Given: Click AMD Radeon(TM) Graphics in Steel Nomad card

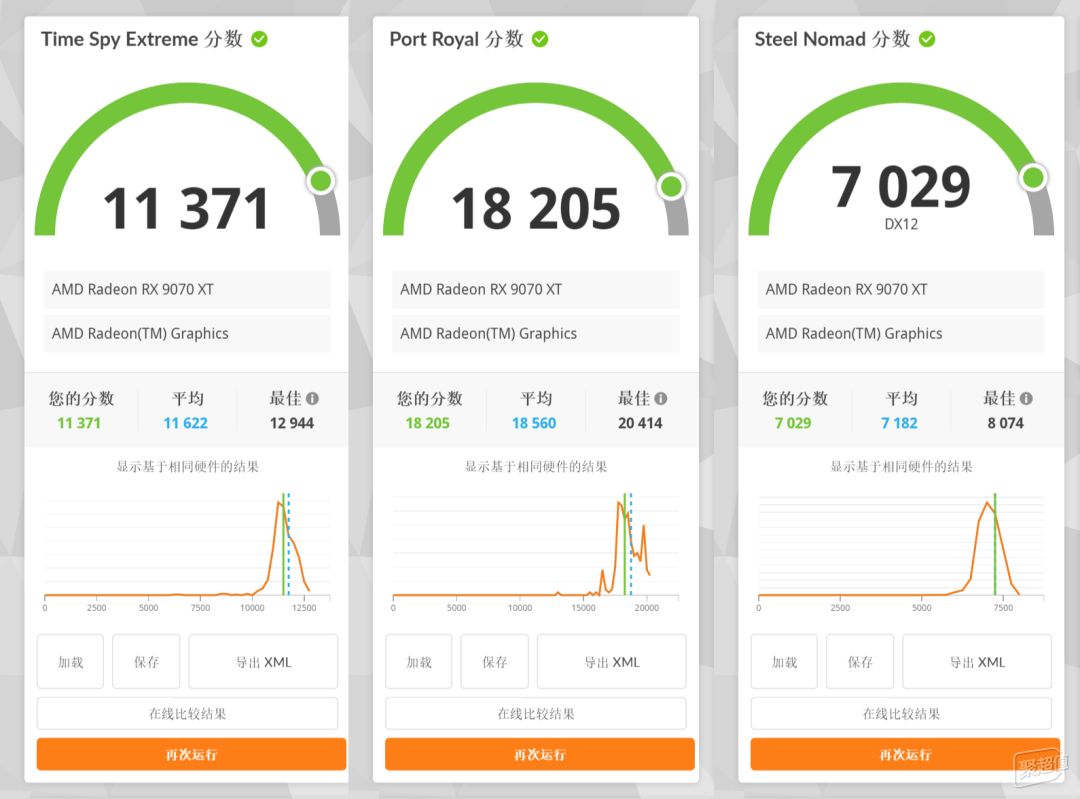Looking at the screenshot, I should [901, 333].
